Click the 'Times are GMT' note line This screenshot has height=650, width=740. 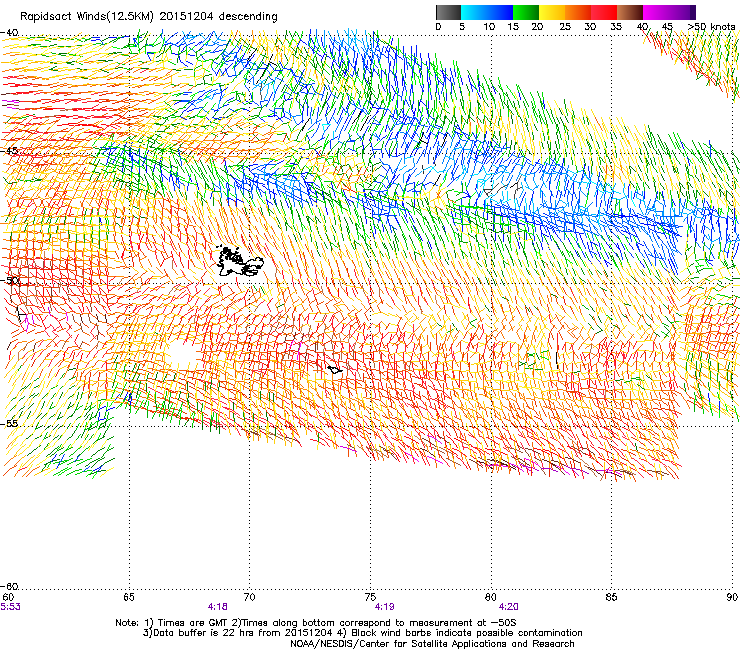pyautogui.click(x=316, y=623)
